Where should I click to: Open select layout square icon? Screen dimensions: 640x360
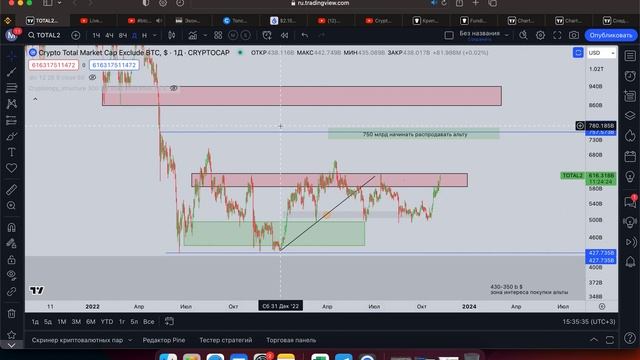coord(449,36)
